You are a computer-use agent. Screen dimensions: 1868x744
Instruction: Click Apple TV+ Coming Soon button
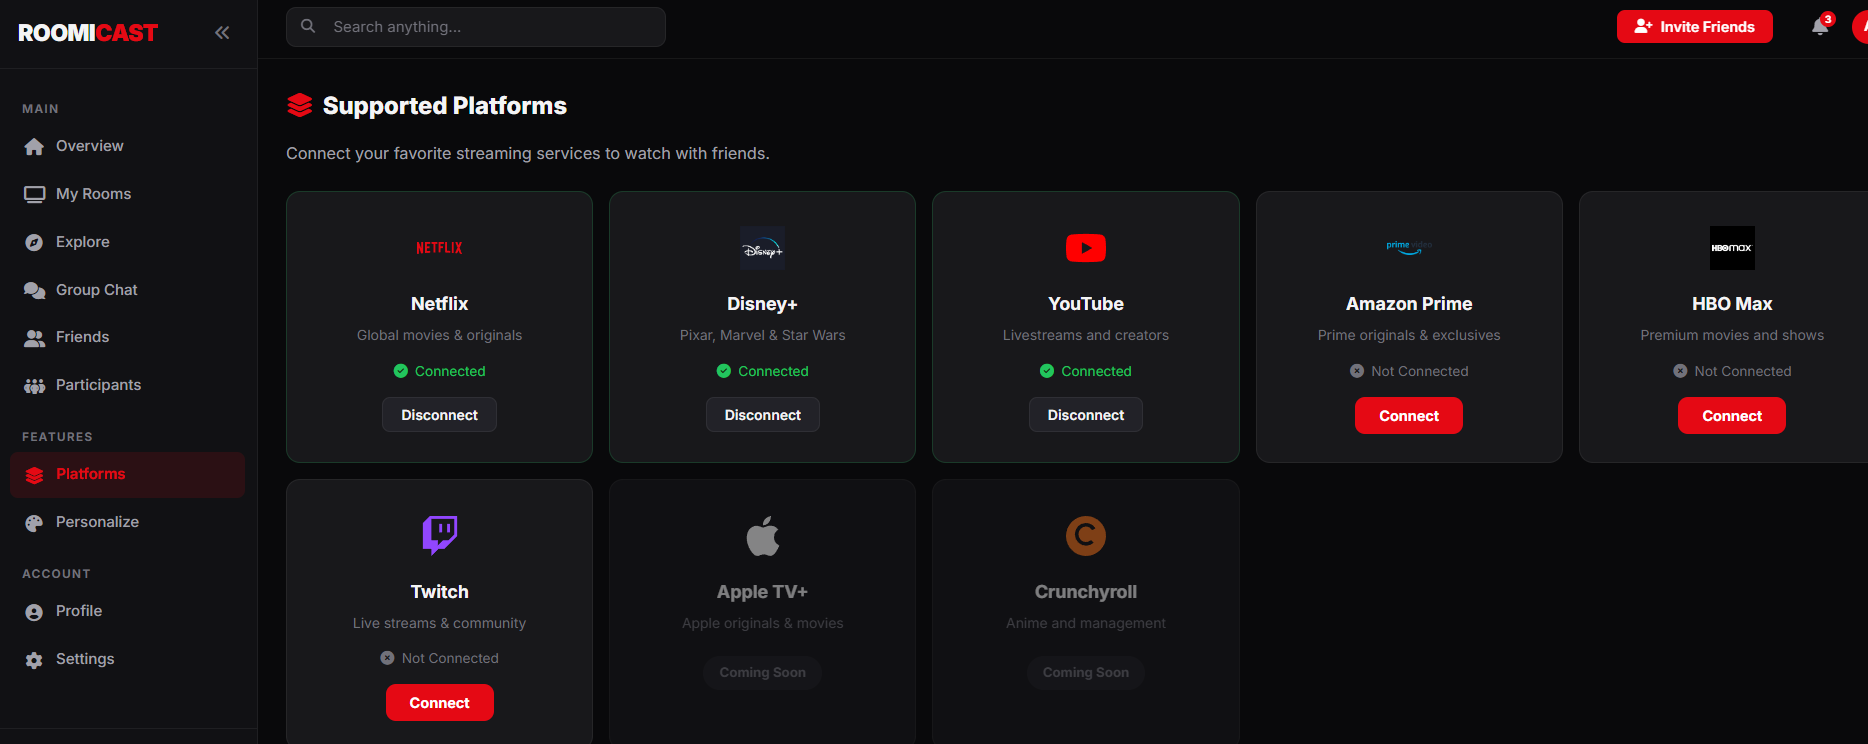pos(763,673)
